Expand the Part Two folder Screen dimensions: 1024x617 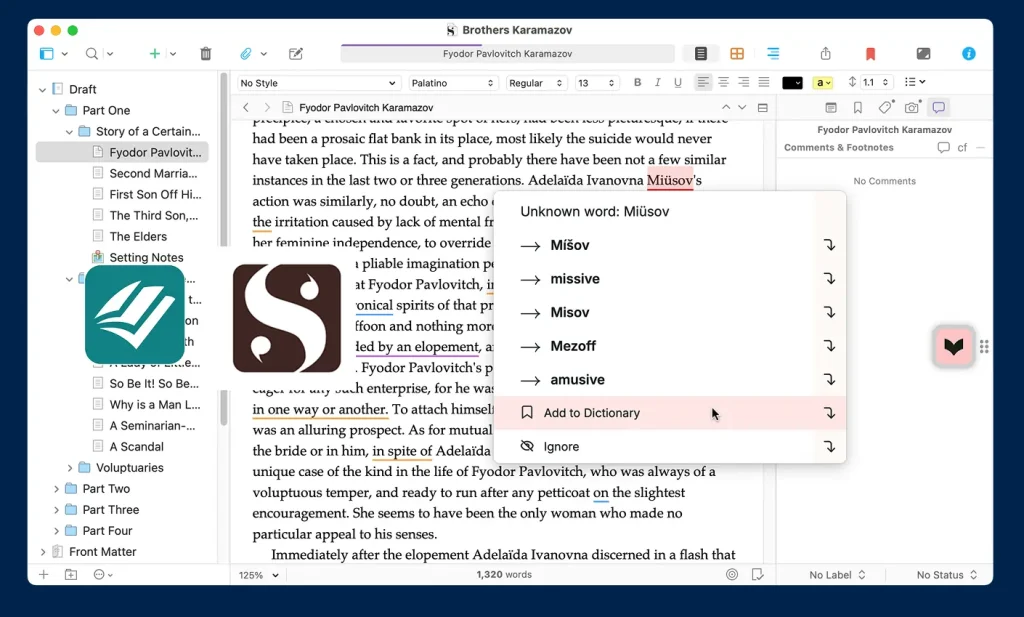[x=56, y=489]
